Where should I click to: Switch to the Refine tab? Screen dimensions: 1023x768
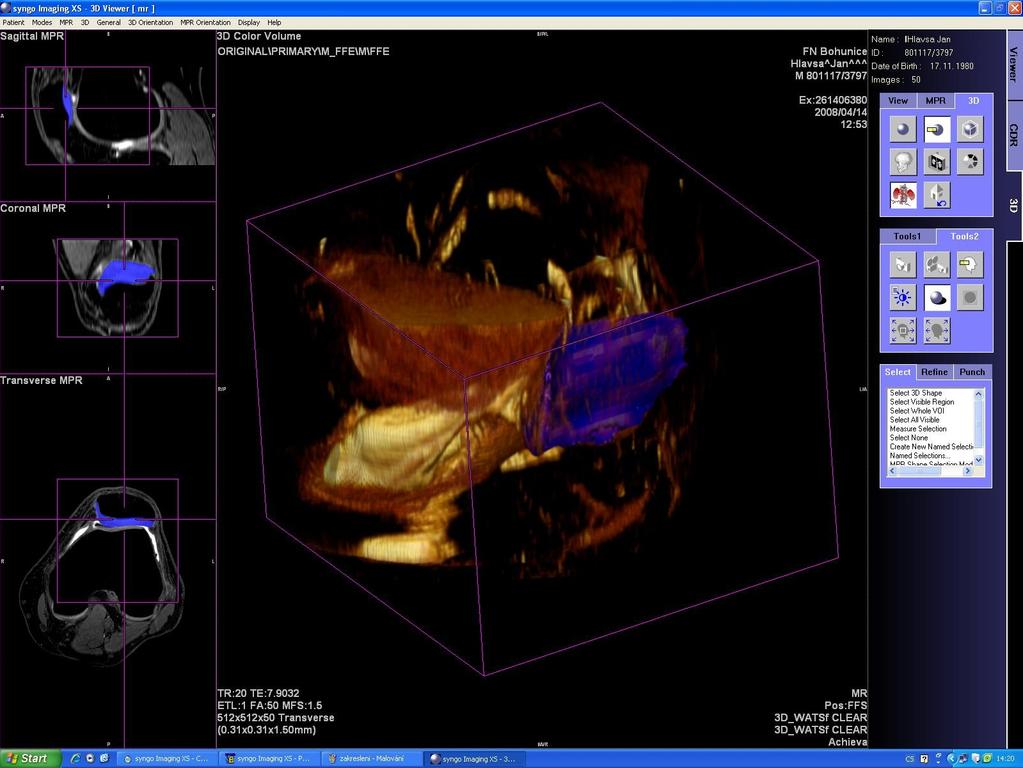(x=934, y=372)
